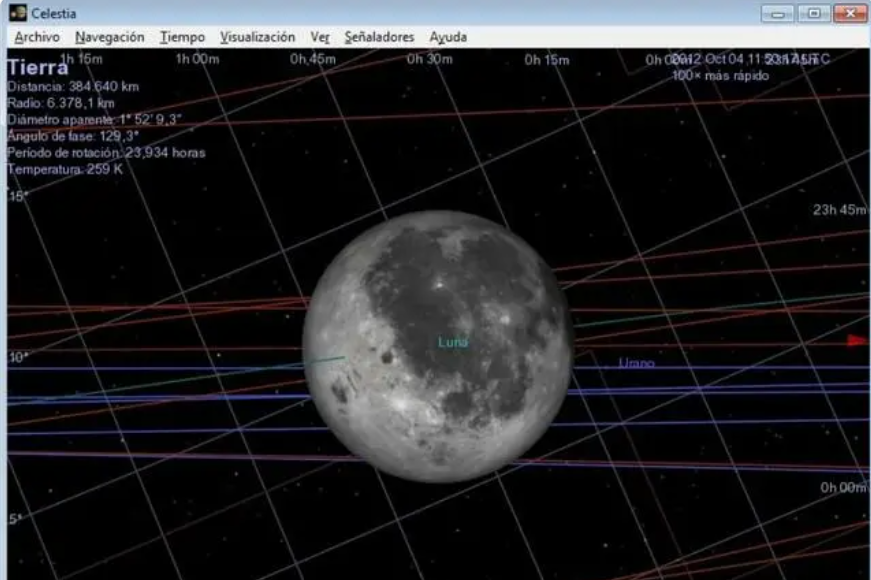This screenshot has width=871, height=580.
Task: Click the Tierra heading in info overlay
Action: [x=38, y=69]
